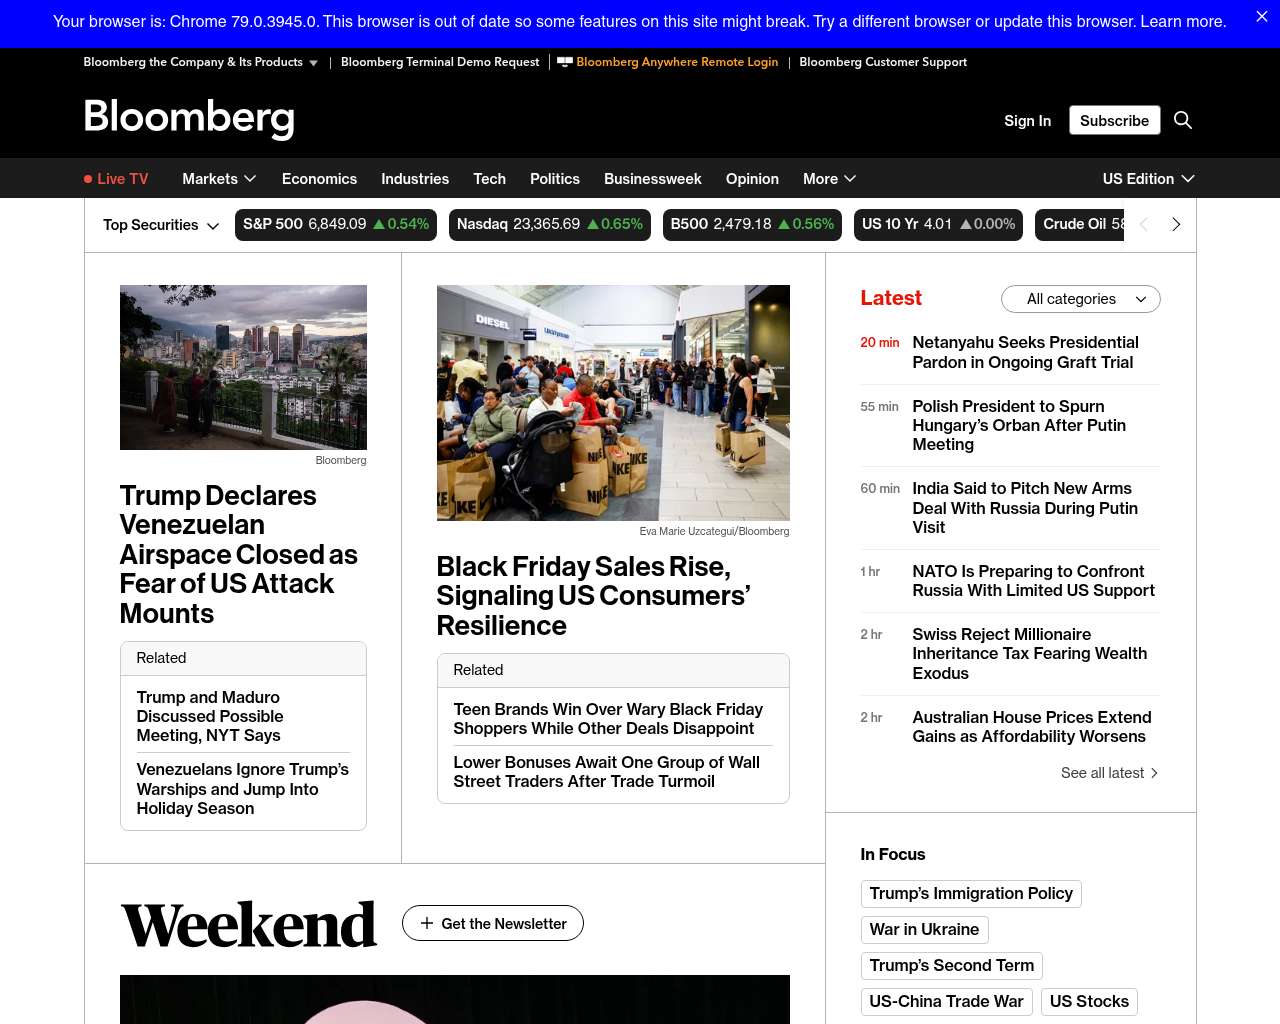
Task: Click the Weekend section title
Action: pos(249,924)
